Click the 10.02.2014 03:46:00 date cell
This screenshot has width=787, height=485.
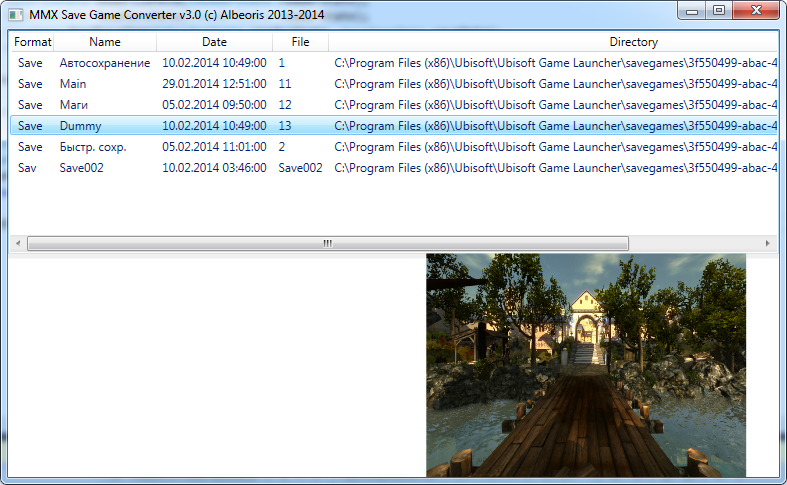pos(214,168)
